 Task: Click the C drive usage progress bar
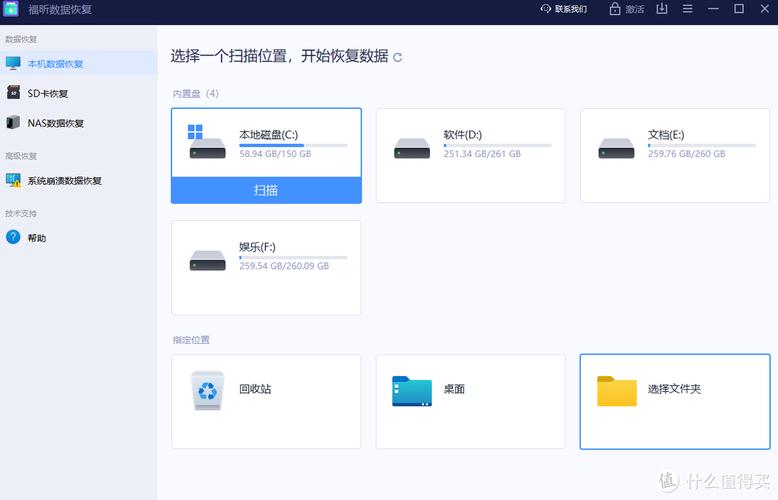pos(293,145)
